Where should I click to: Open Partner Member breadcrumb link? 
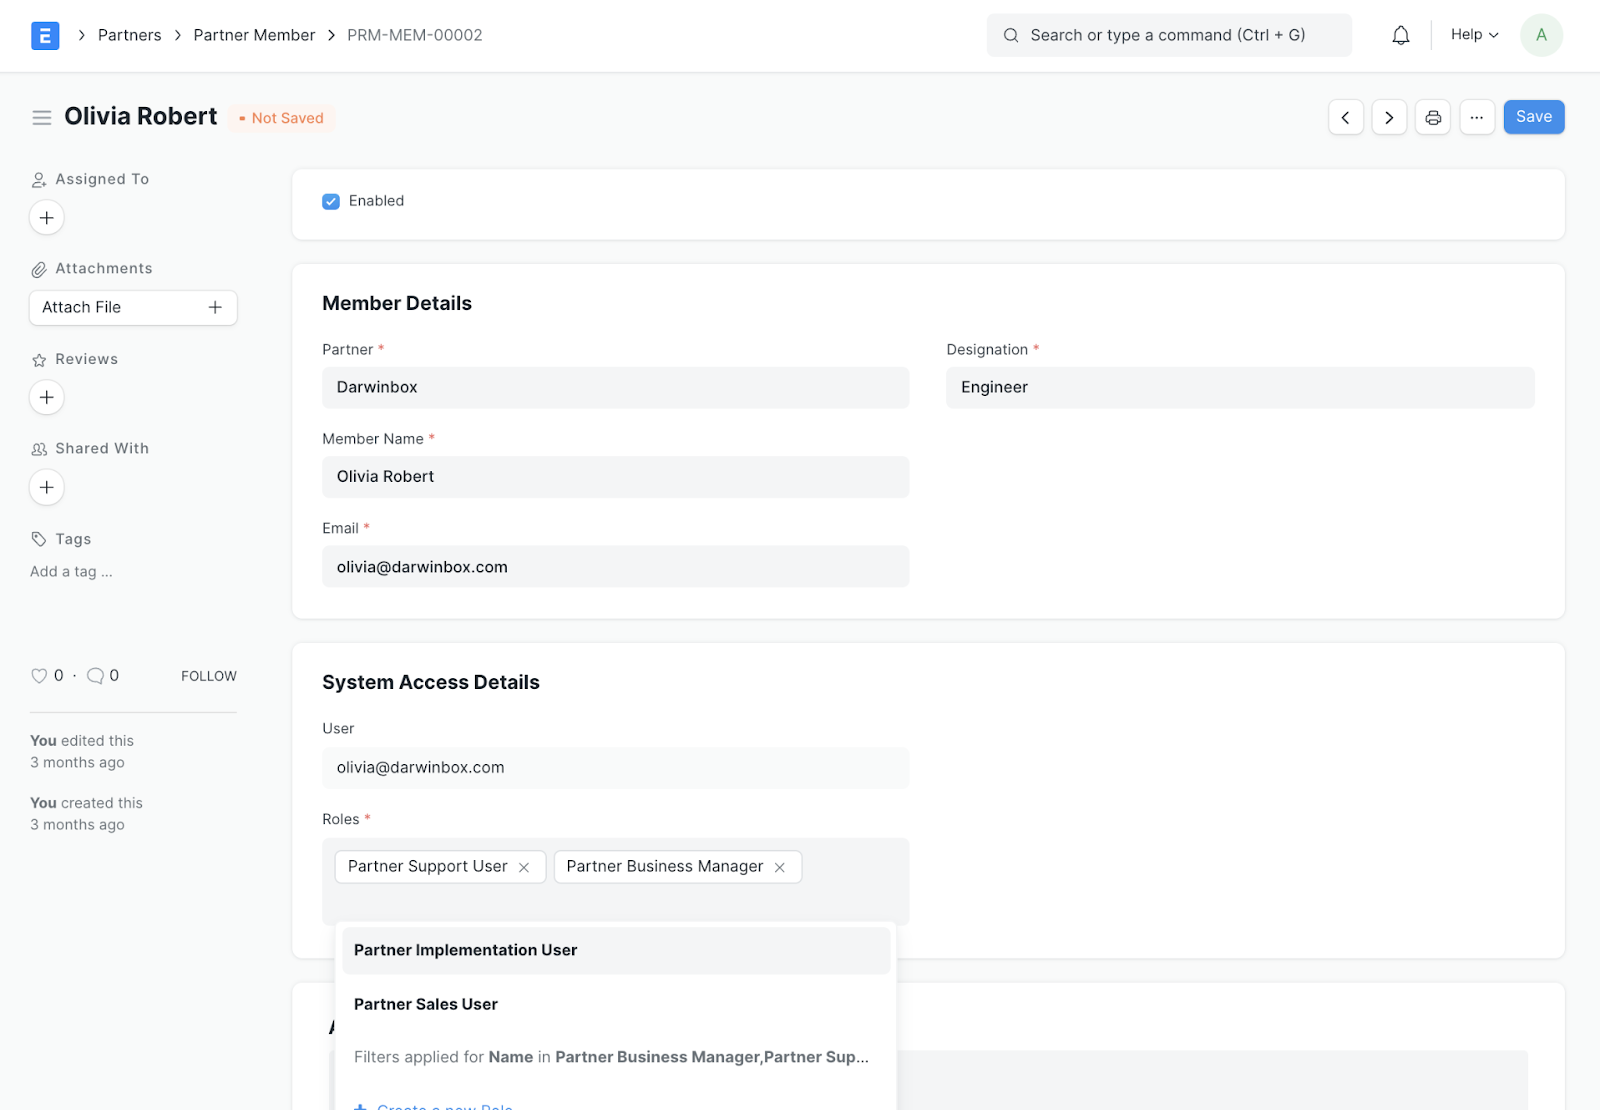[254, 36]
